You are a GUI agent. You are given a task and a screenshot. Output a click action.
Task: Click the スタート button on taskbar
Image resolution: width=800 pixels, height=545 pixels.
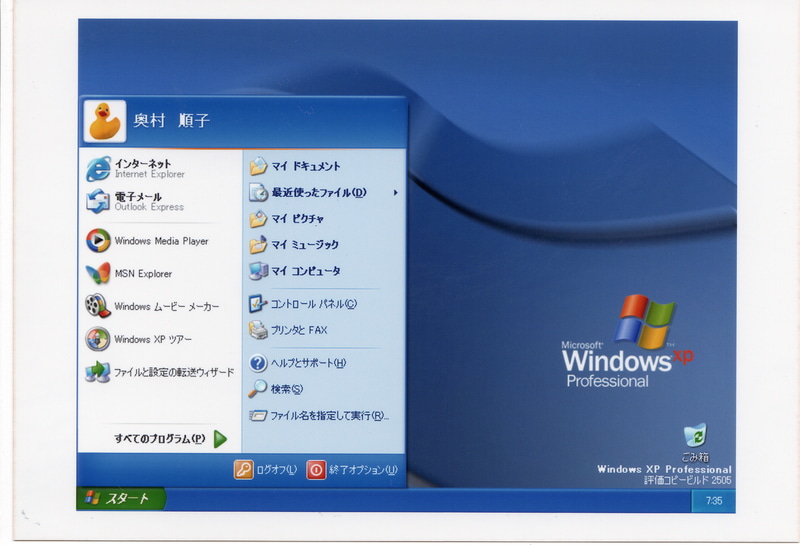click(121, 499)
